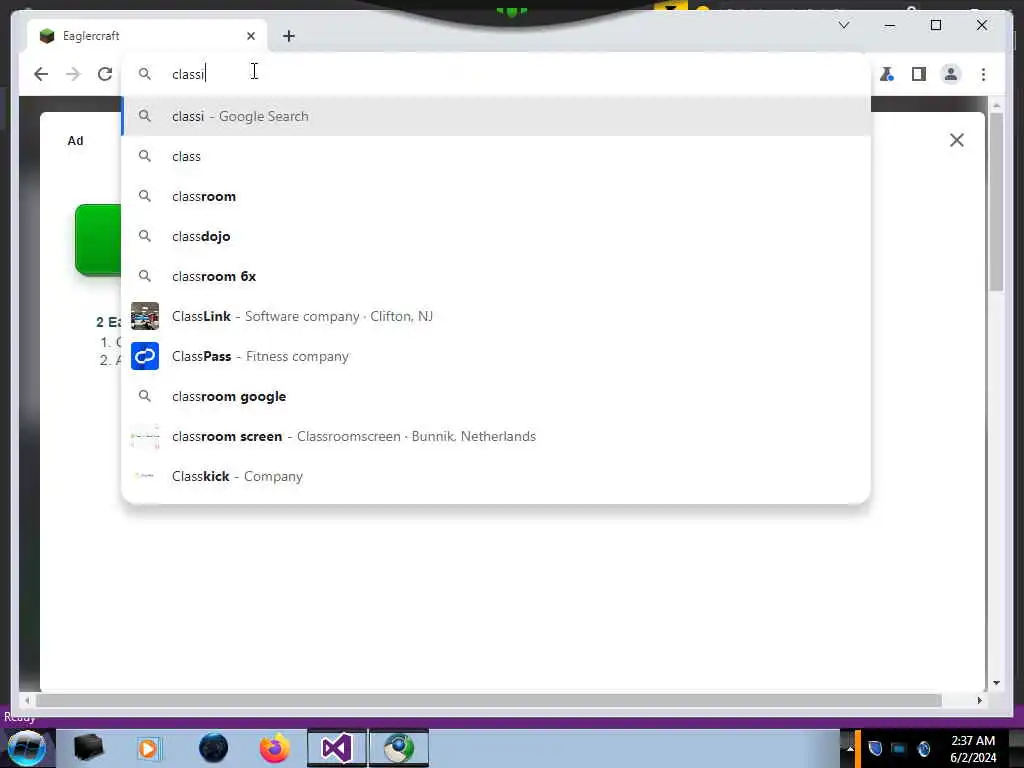Click the scroll down arrow of the page
Screen dimensions: 1024x768
pyautogui.click(x=996, y=683)
